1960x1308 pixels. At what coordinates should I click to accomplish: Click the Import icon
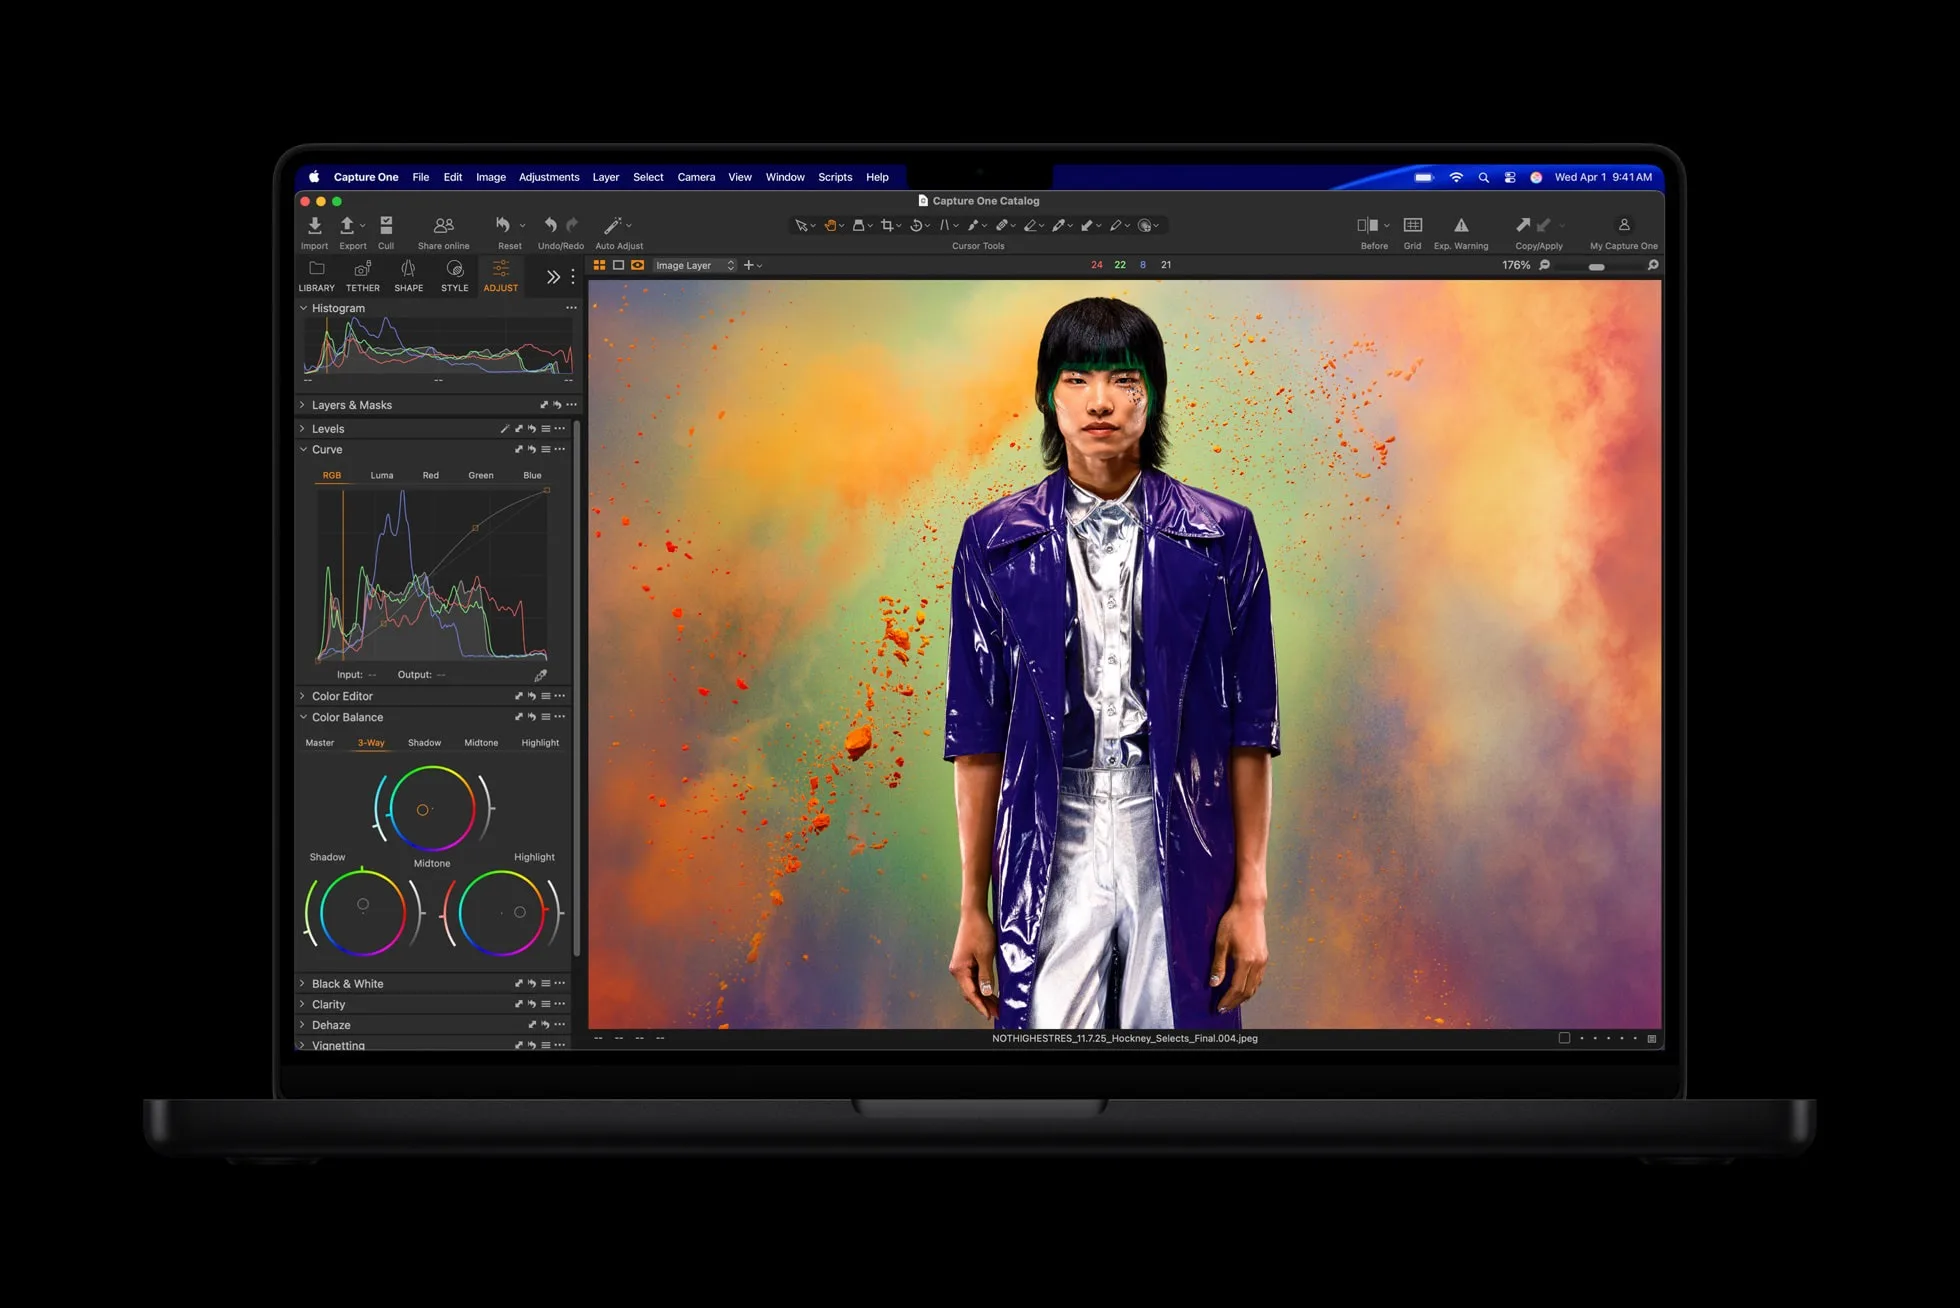coord(315,226)
